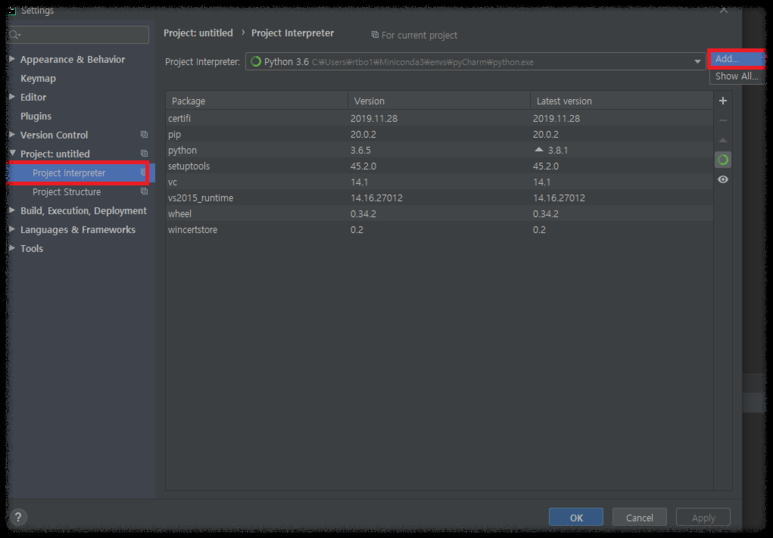This screenshot has width=773, height=538.
Task: Expand the Editor settings arrow
Action: [x=12, y=97]
